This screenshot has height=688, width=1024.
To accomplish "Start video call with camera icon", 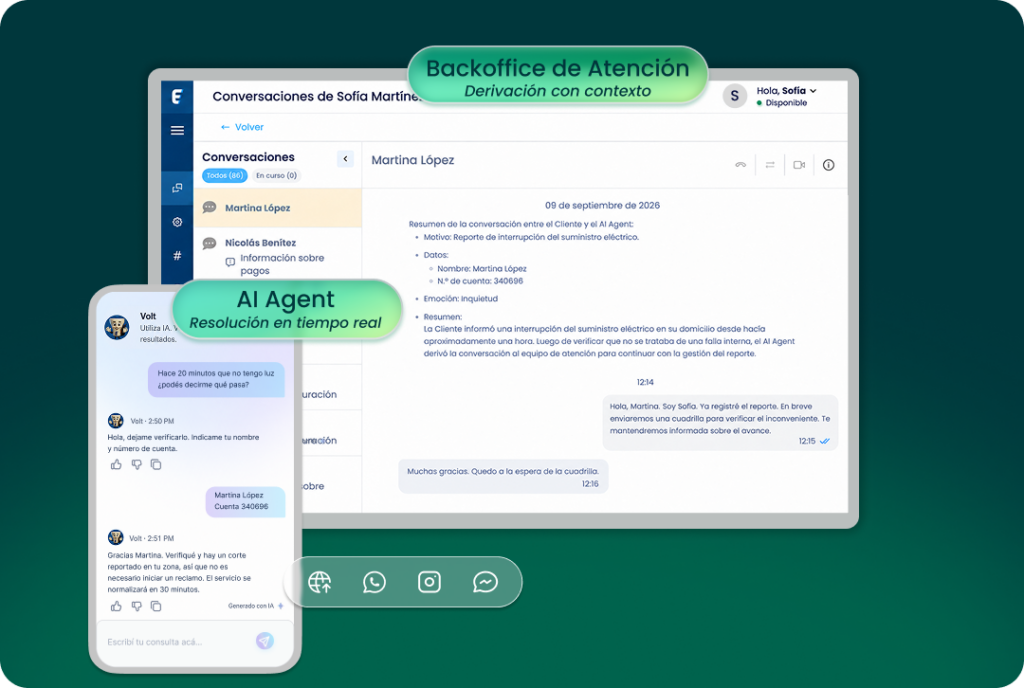I will click(799, 165).
